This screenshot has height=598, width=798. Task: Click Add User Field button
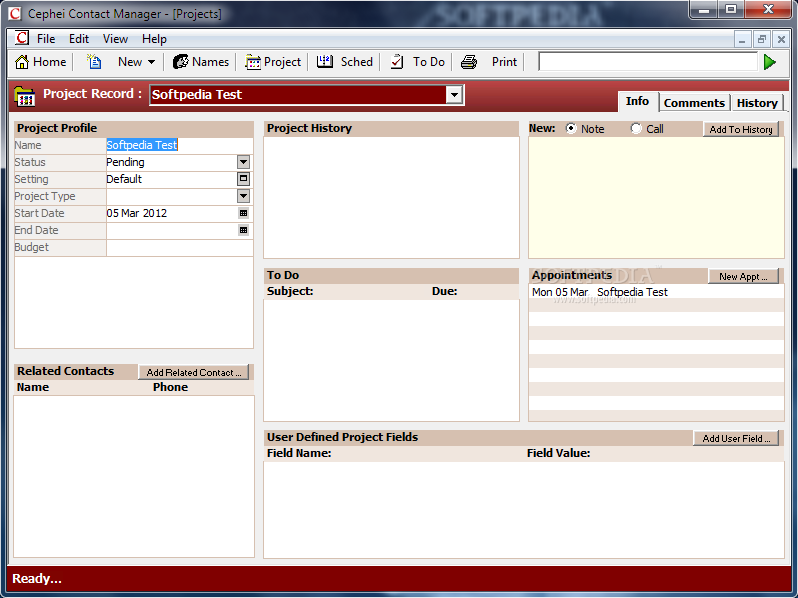pos(736,438)
